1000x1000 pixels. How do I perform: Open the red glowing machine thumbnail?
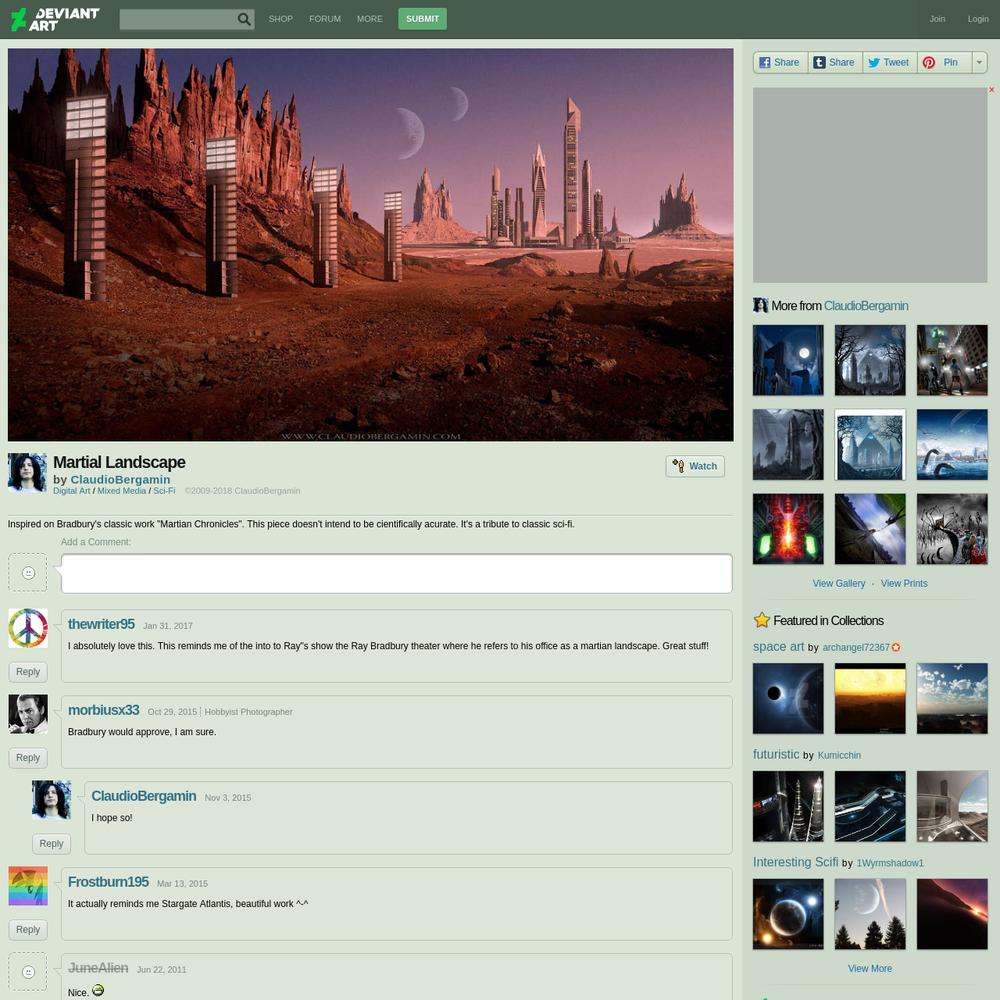[788, 529]
